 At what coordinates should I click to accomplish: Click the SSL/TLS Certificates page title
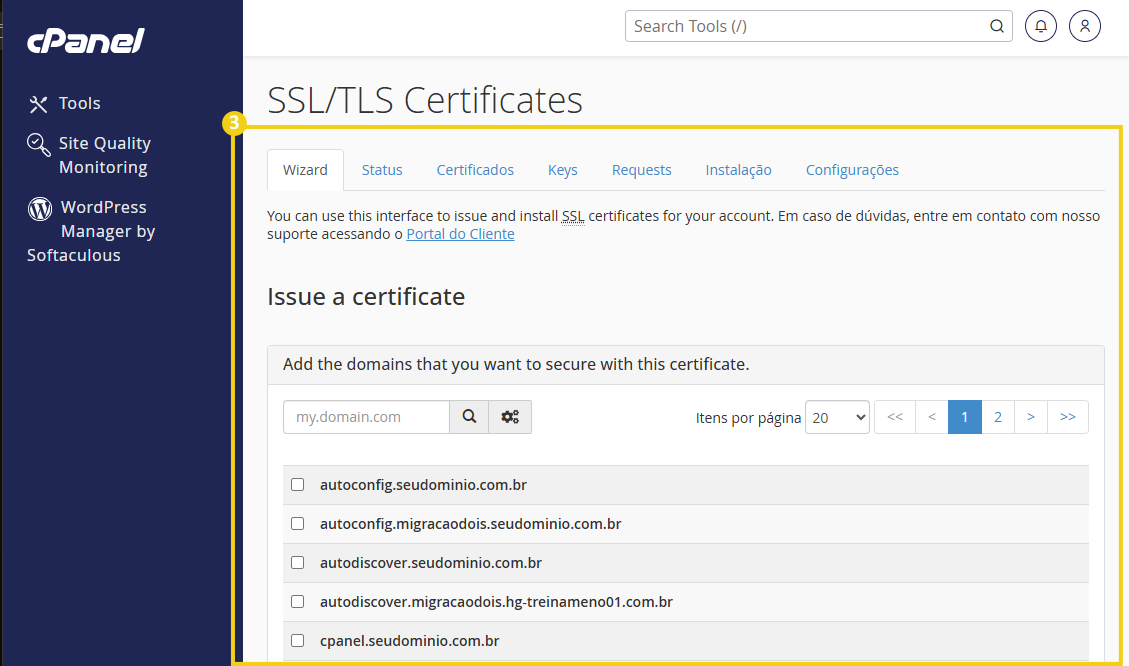[x=425, y=100]
